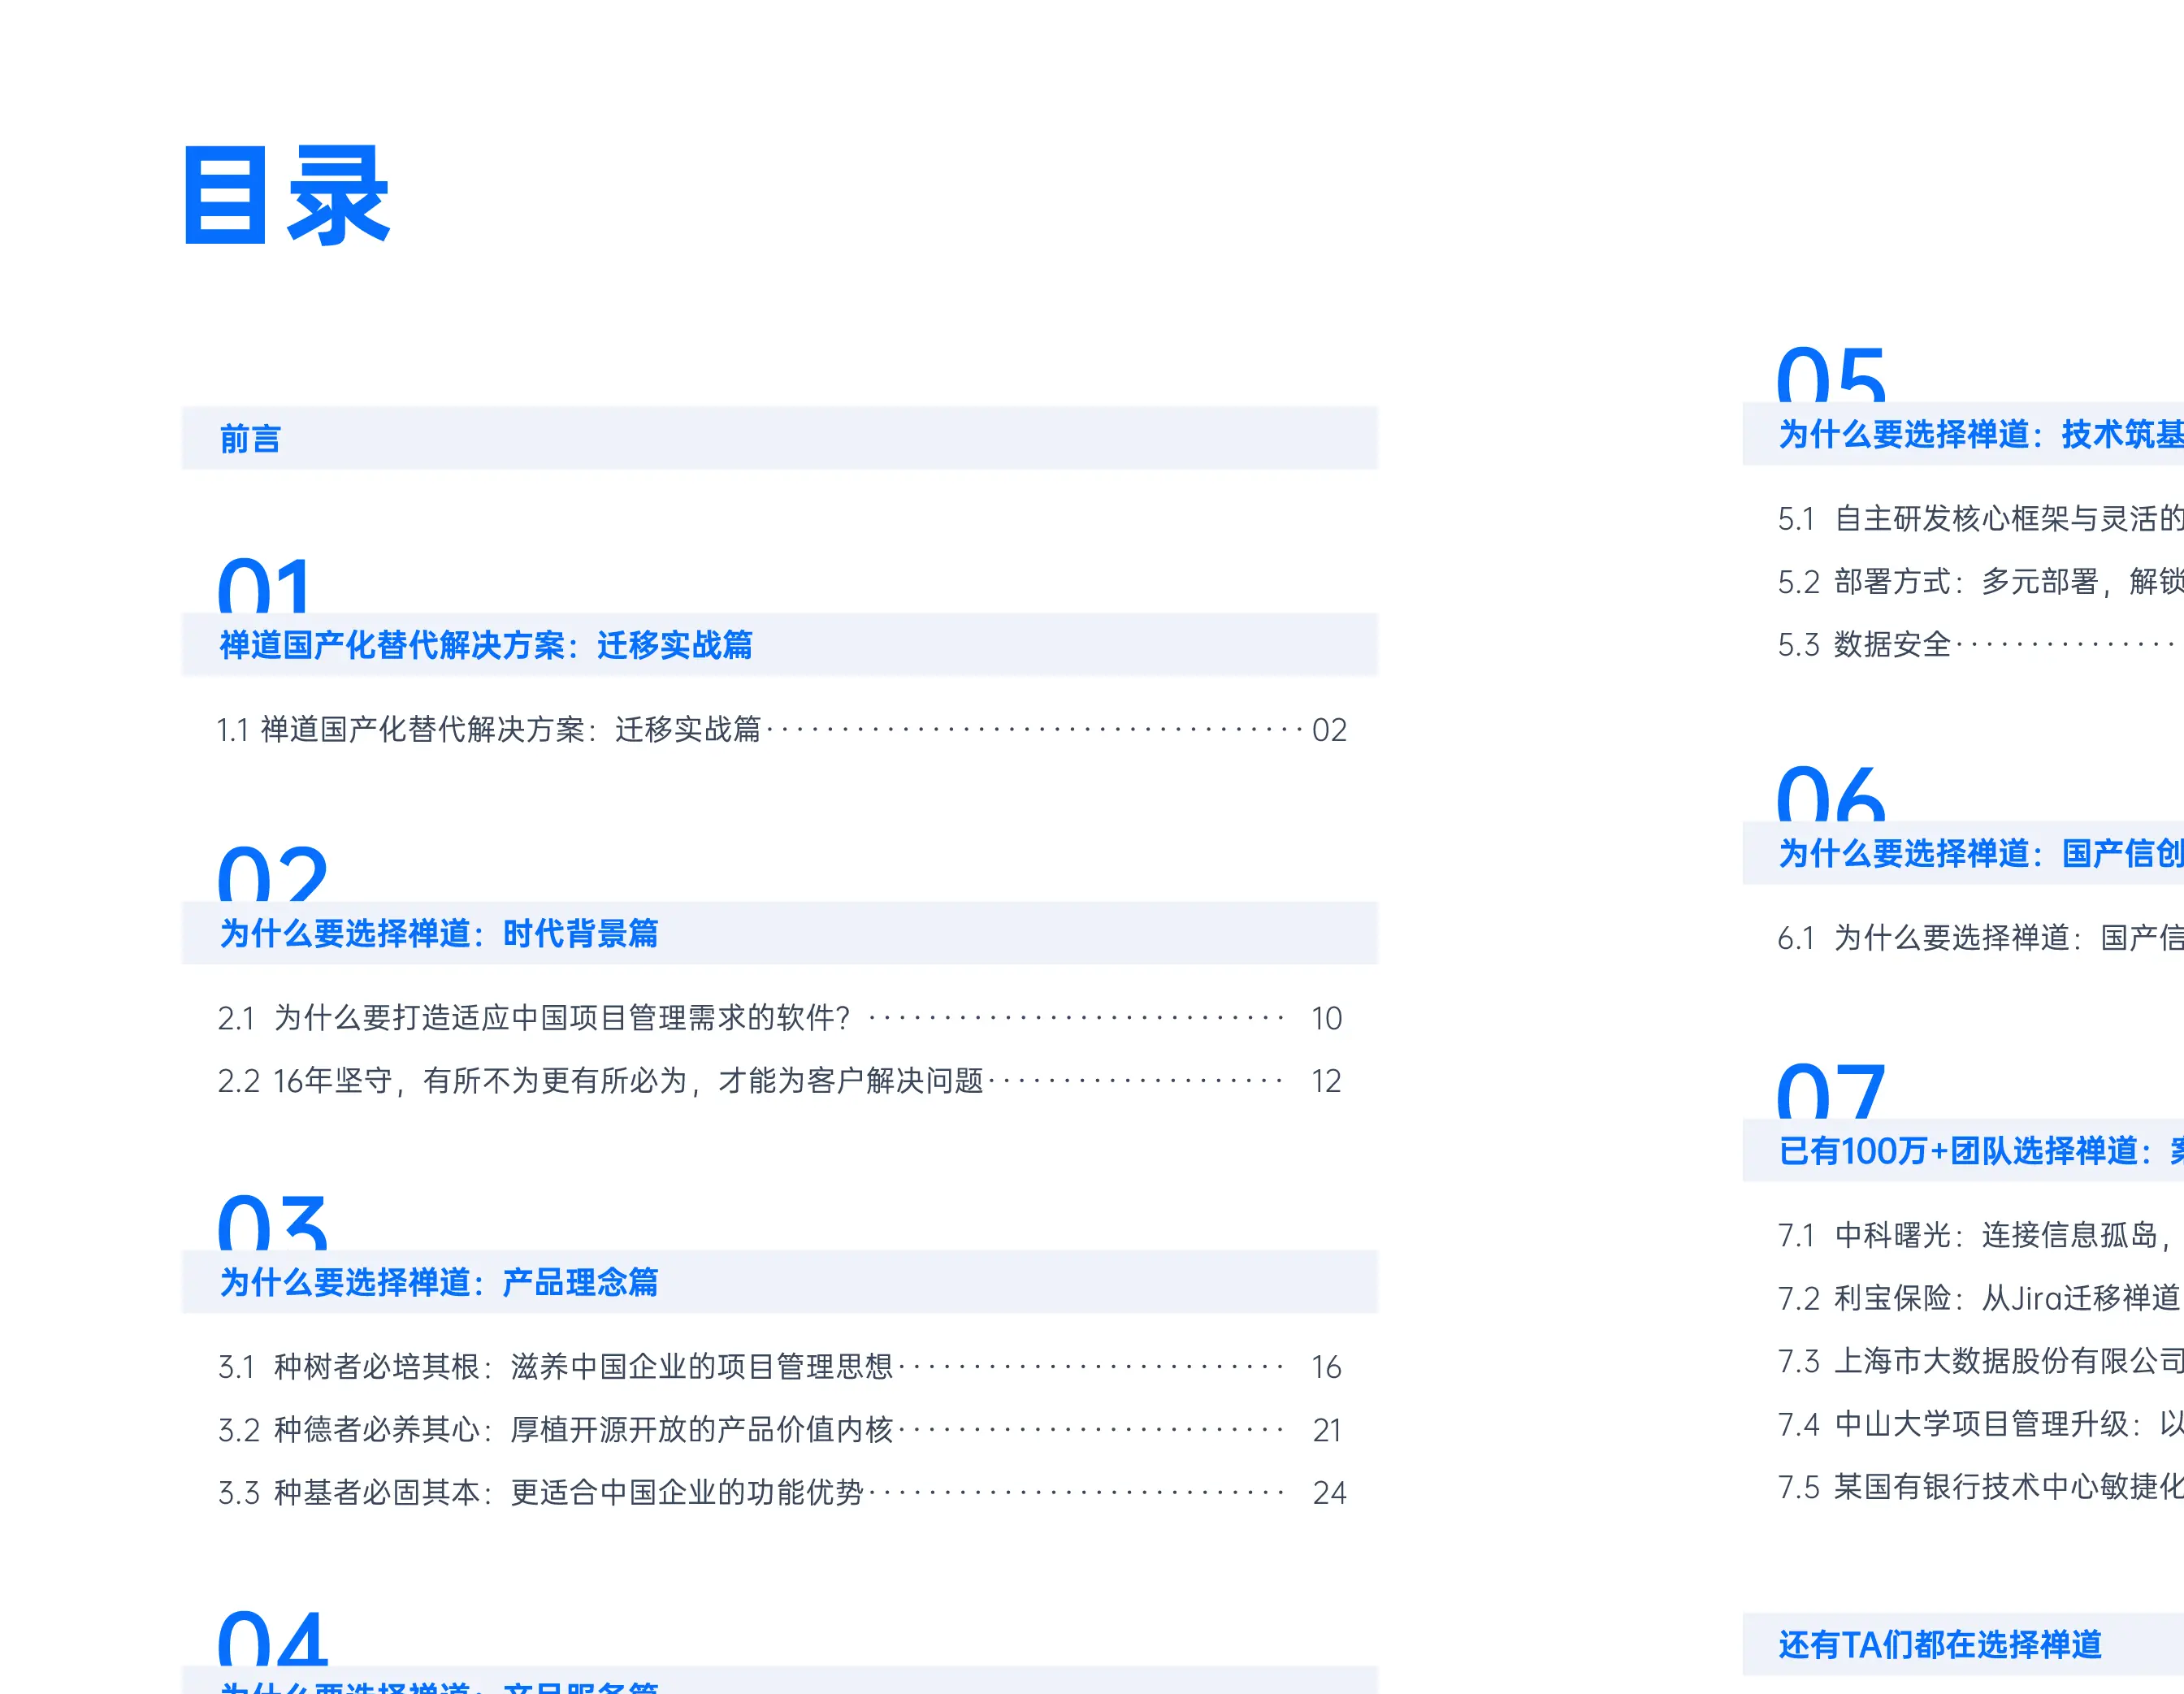Click the large 目录 title
The width and height of the screenshot is (2184, 1694).
coord(286,196)
